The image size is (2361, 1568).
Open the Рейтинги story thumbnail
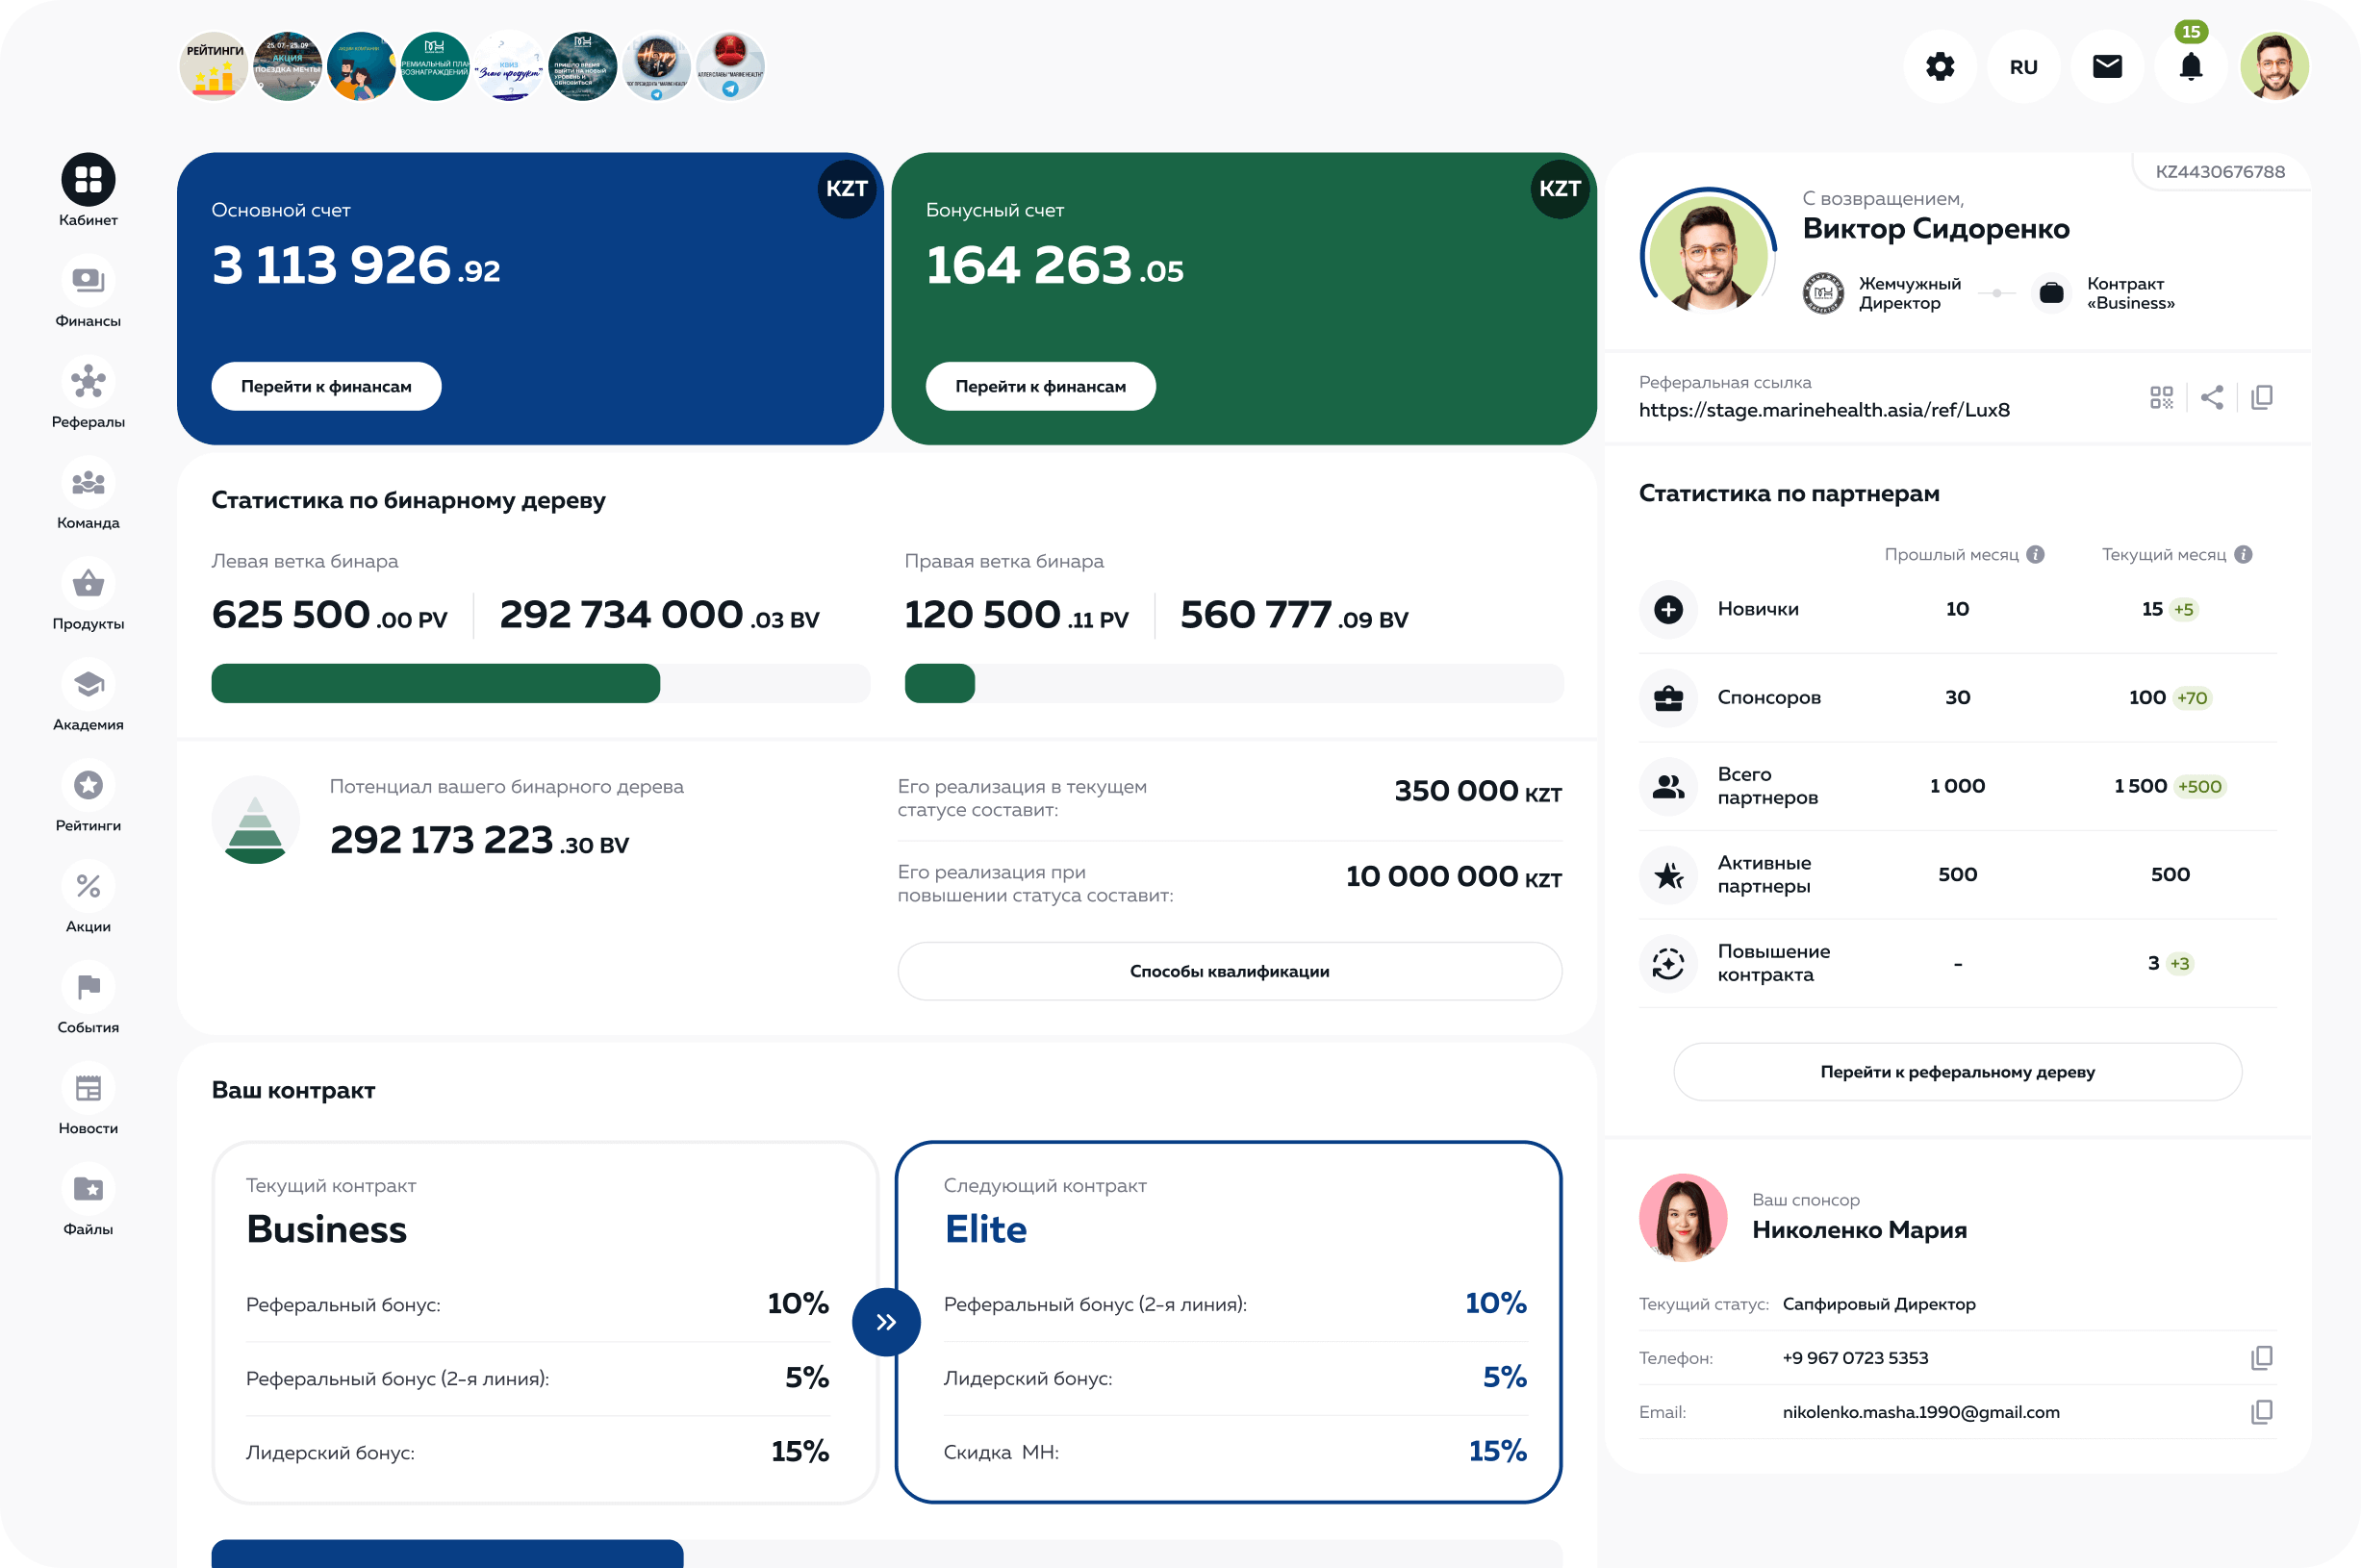pyautogui.click(x=214, y=67)
